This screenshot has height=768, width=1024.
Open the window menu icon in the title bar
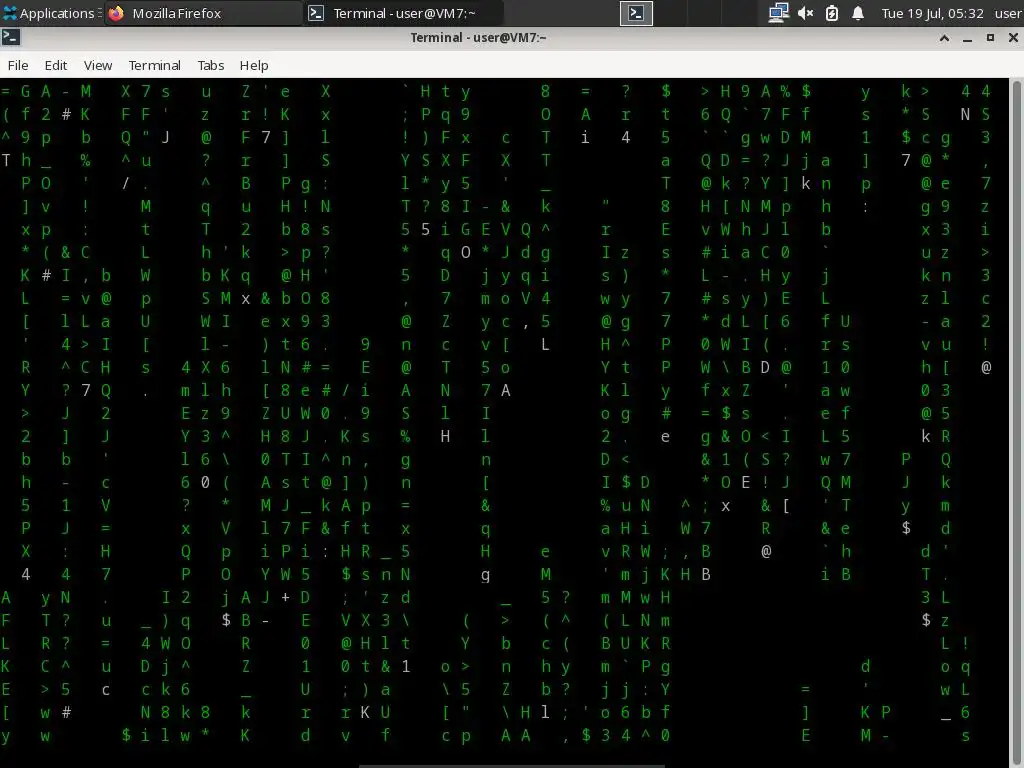coord(11,38)
